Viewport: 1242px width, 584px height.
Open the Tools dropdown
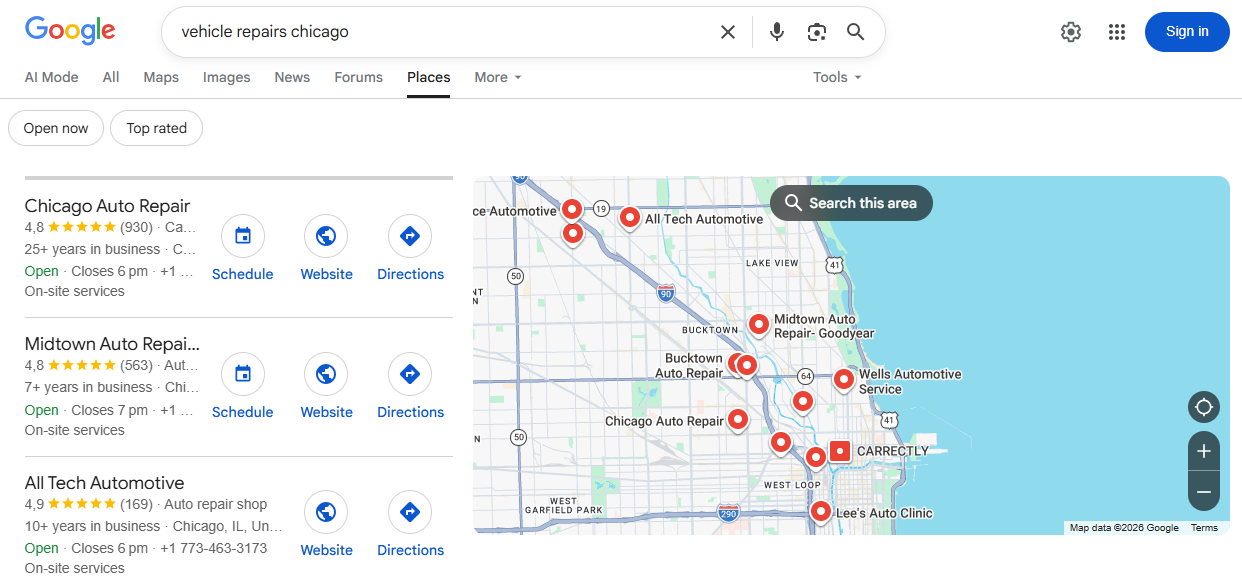[x=836, y=77]
